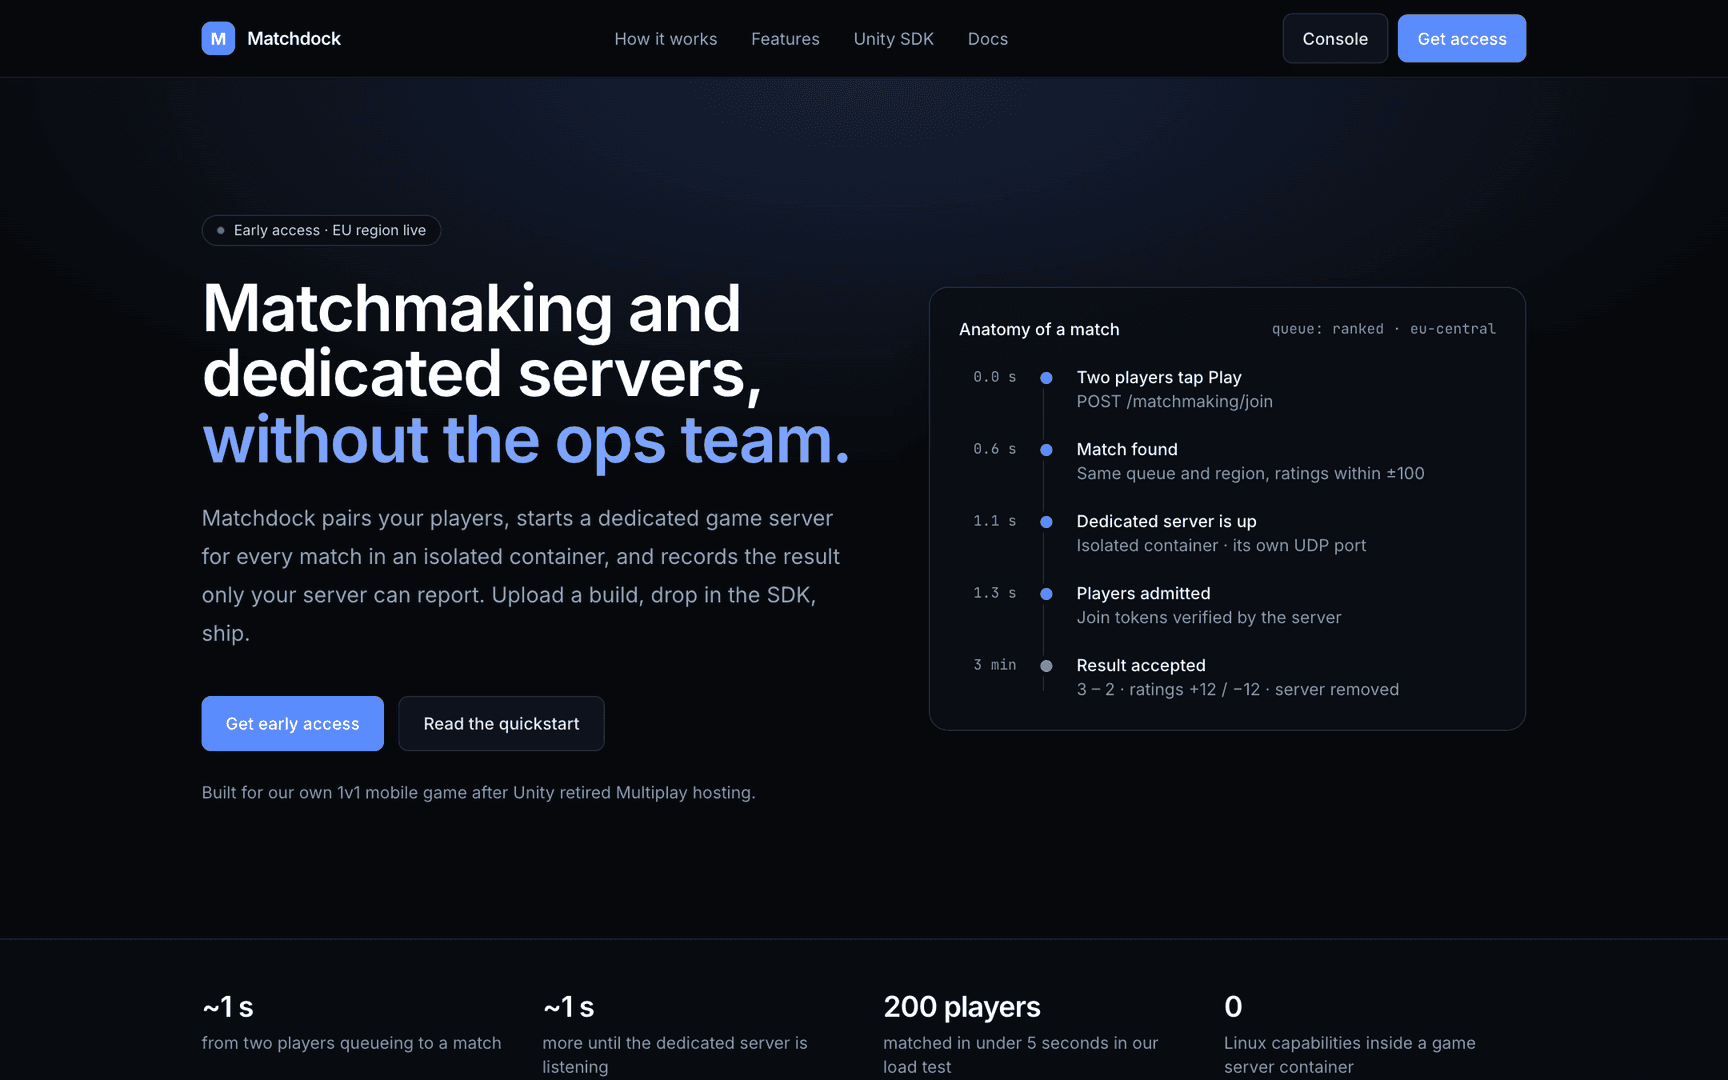1728x1080 pixels.
Task: Click the Matchdock brand name
Action: pos(294,38)
